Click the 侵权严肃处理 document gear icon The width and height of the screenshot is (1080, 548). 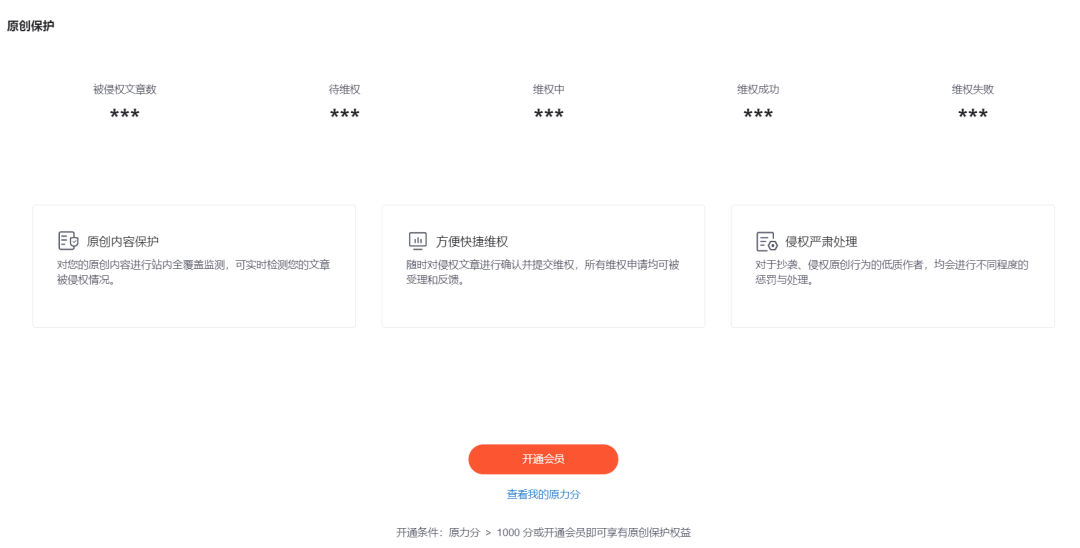767,242
